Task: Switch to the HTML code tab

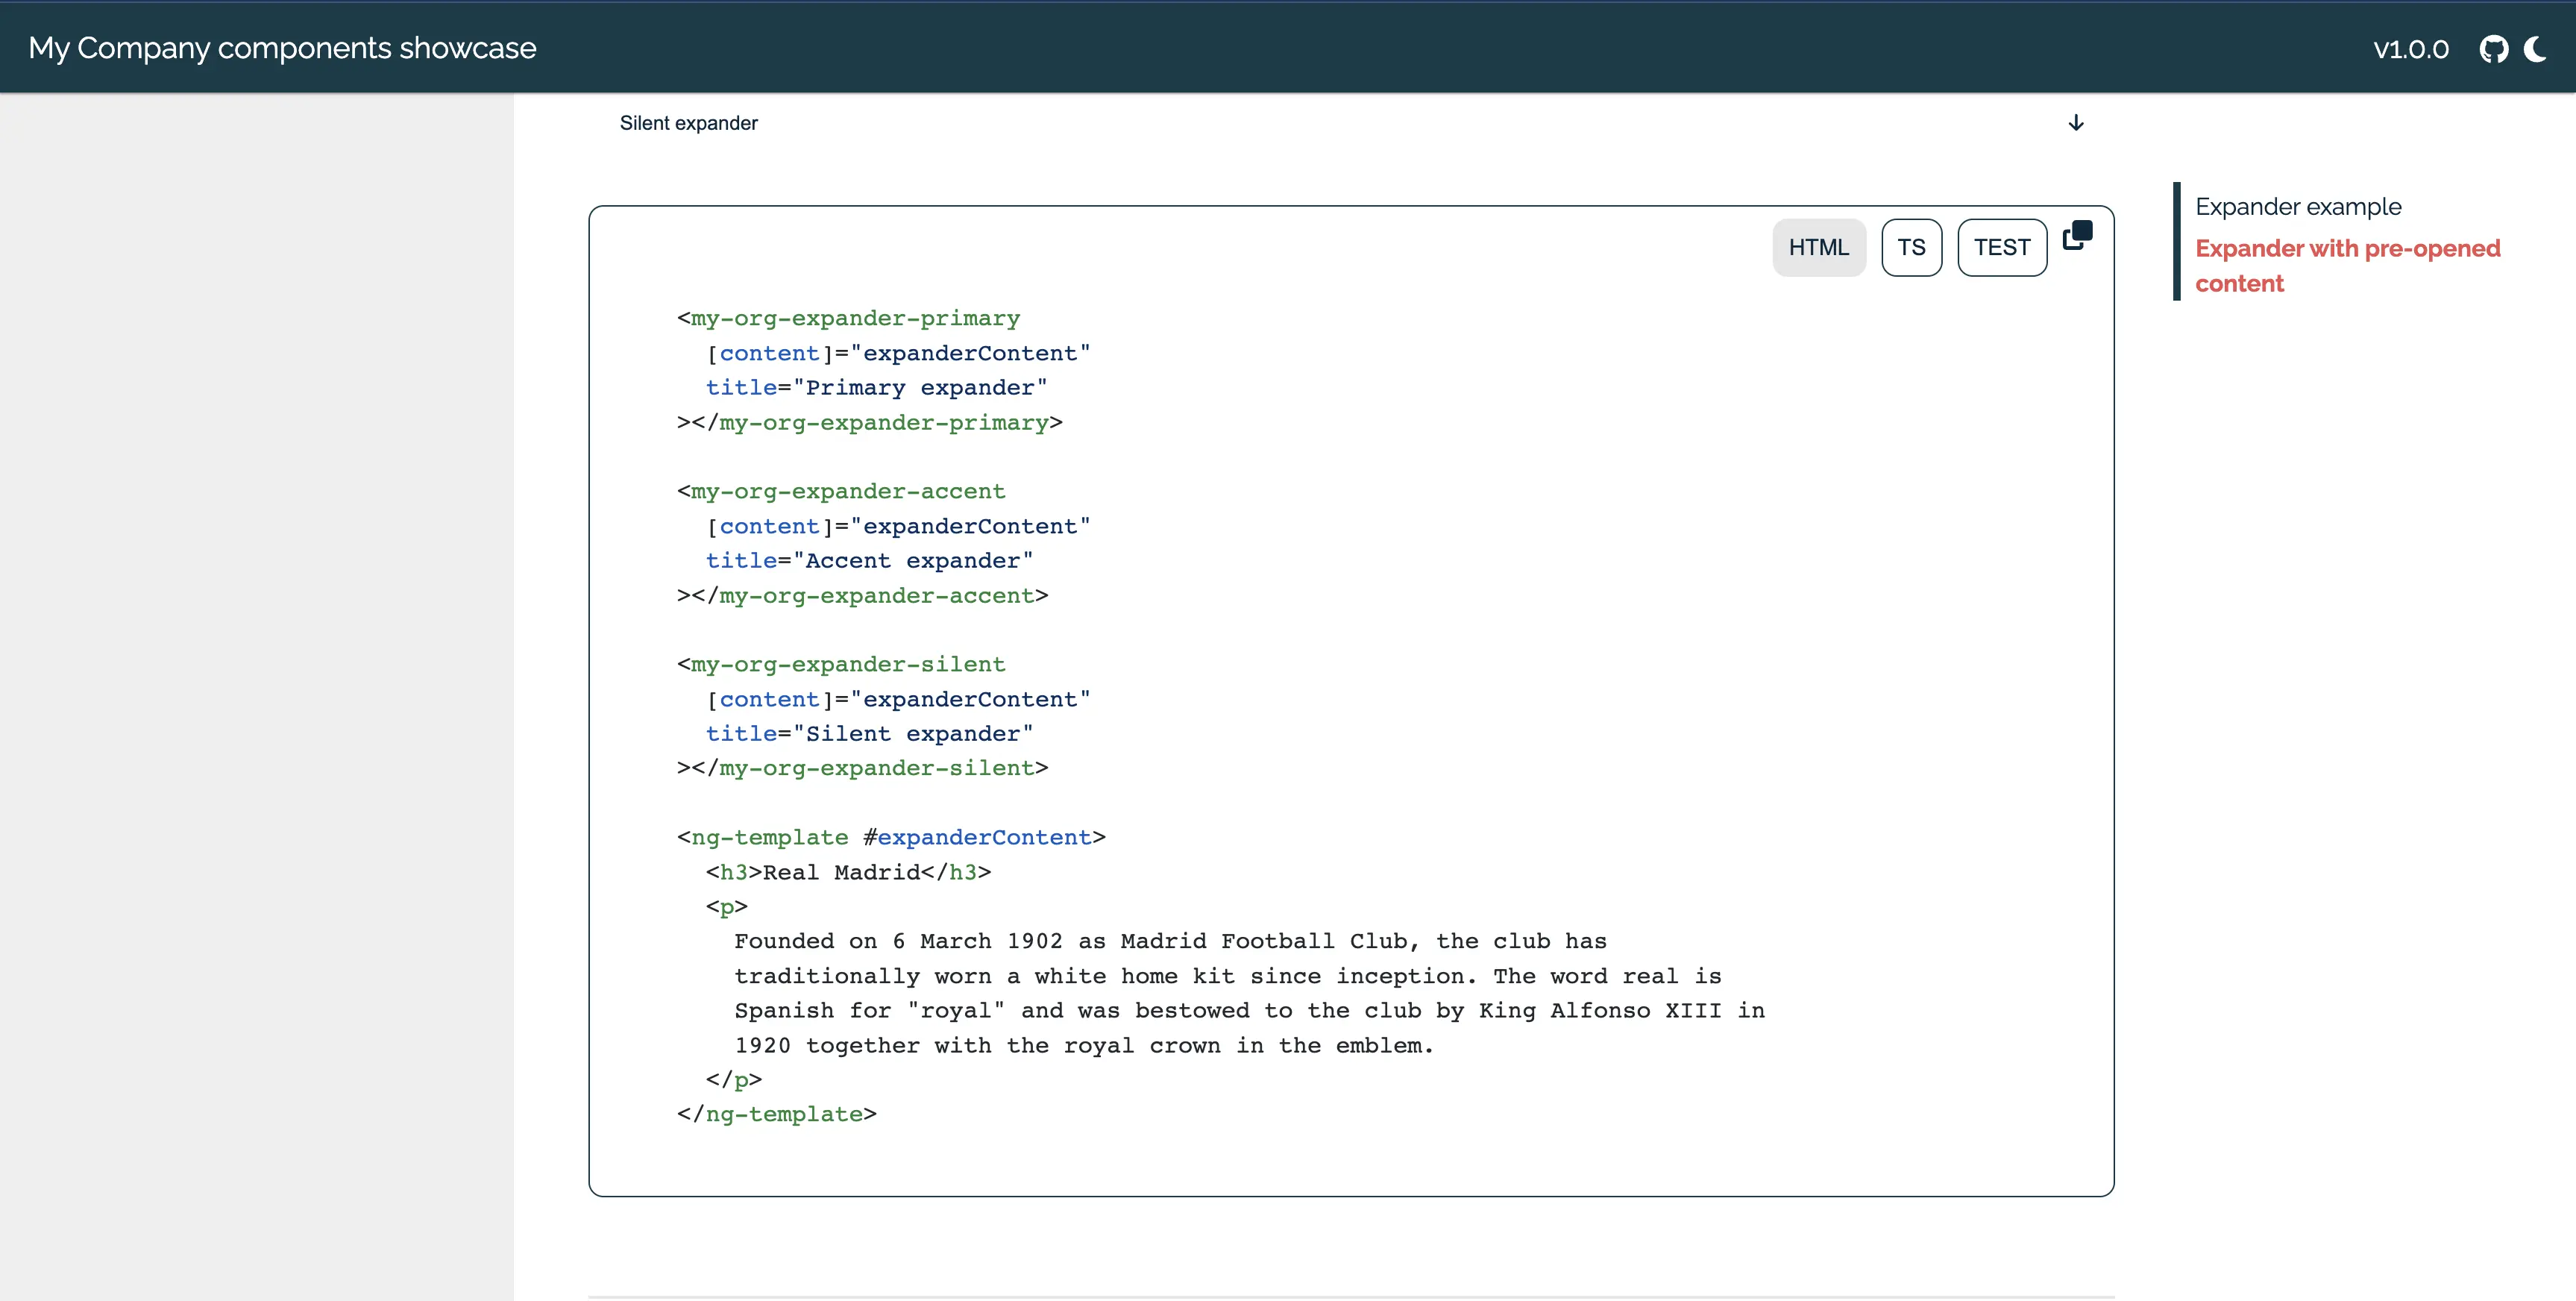Action: (x=1819, y=247)
